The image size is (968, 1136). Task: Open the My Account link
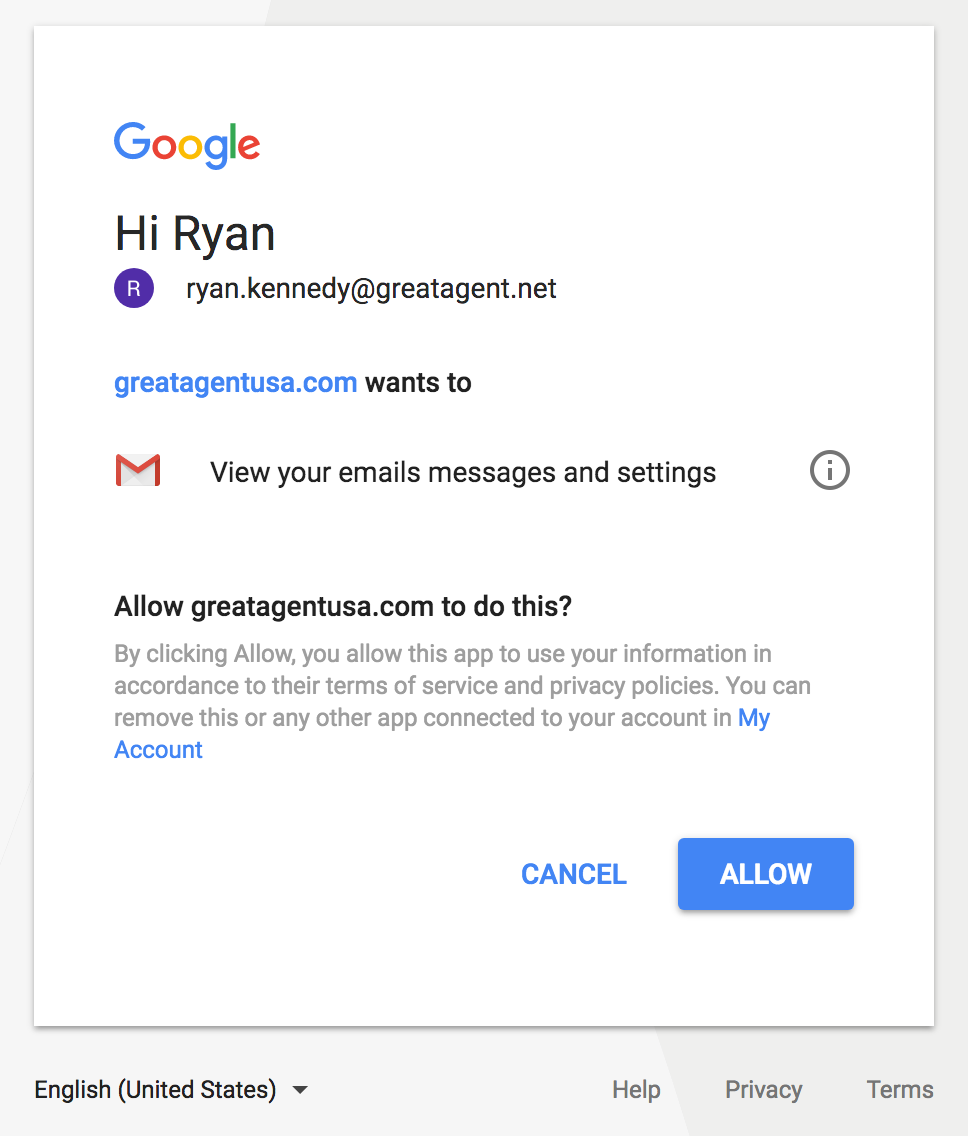point(754,718)
